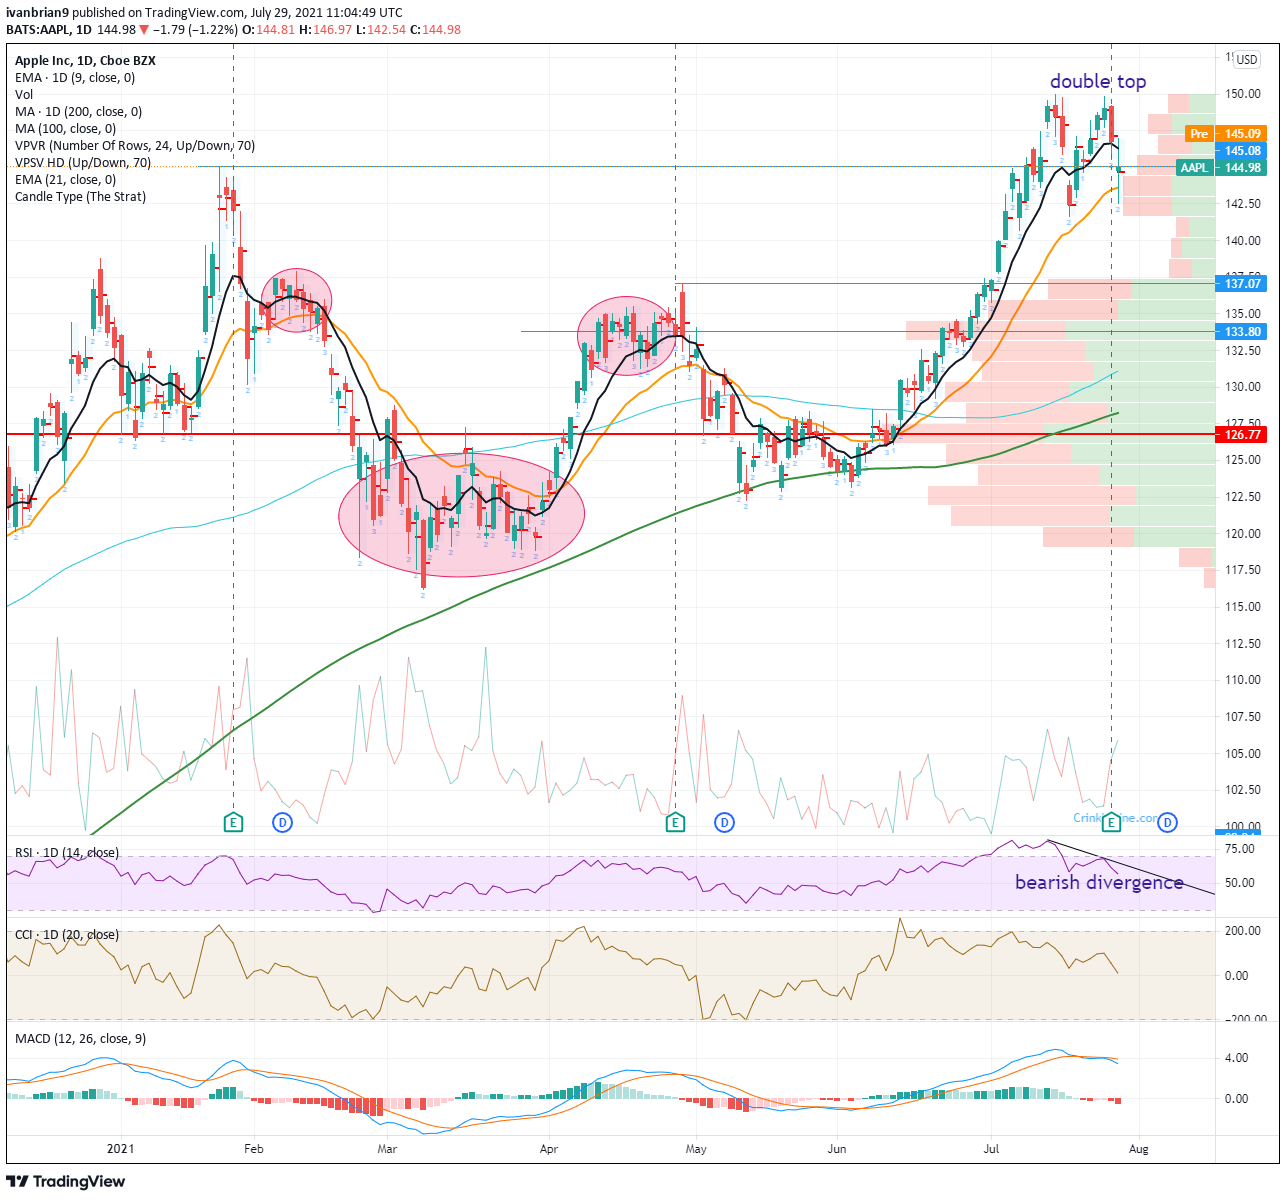Open the earnings E marker before May
Image resolution: width=1286 pixels, height=1200 pixels.
[675, 823]
